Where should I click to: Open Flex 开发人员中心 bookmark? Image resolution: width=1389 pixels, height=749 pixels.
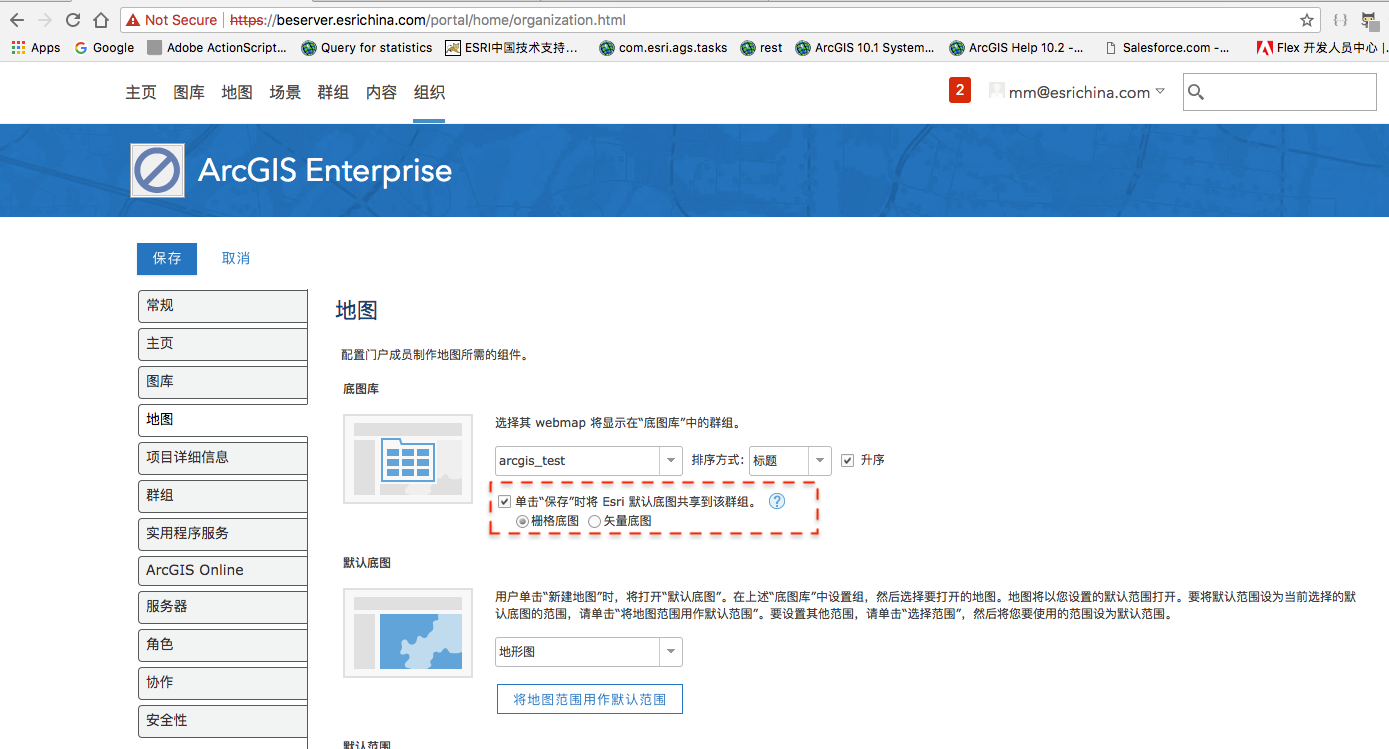pos(1320,47)
